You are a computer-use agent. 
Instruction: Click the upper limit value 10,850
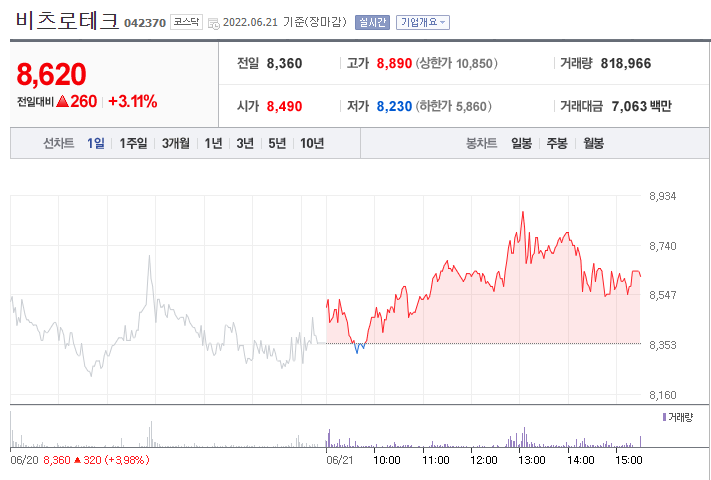pyautogui.click(x=474, y=63)
